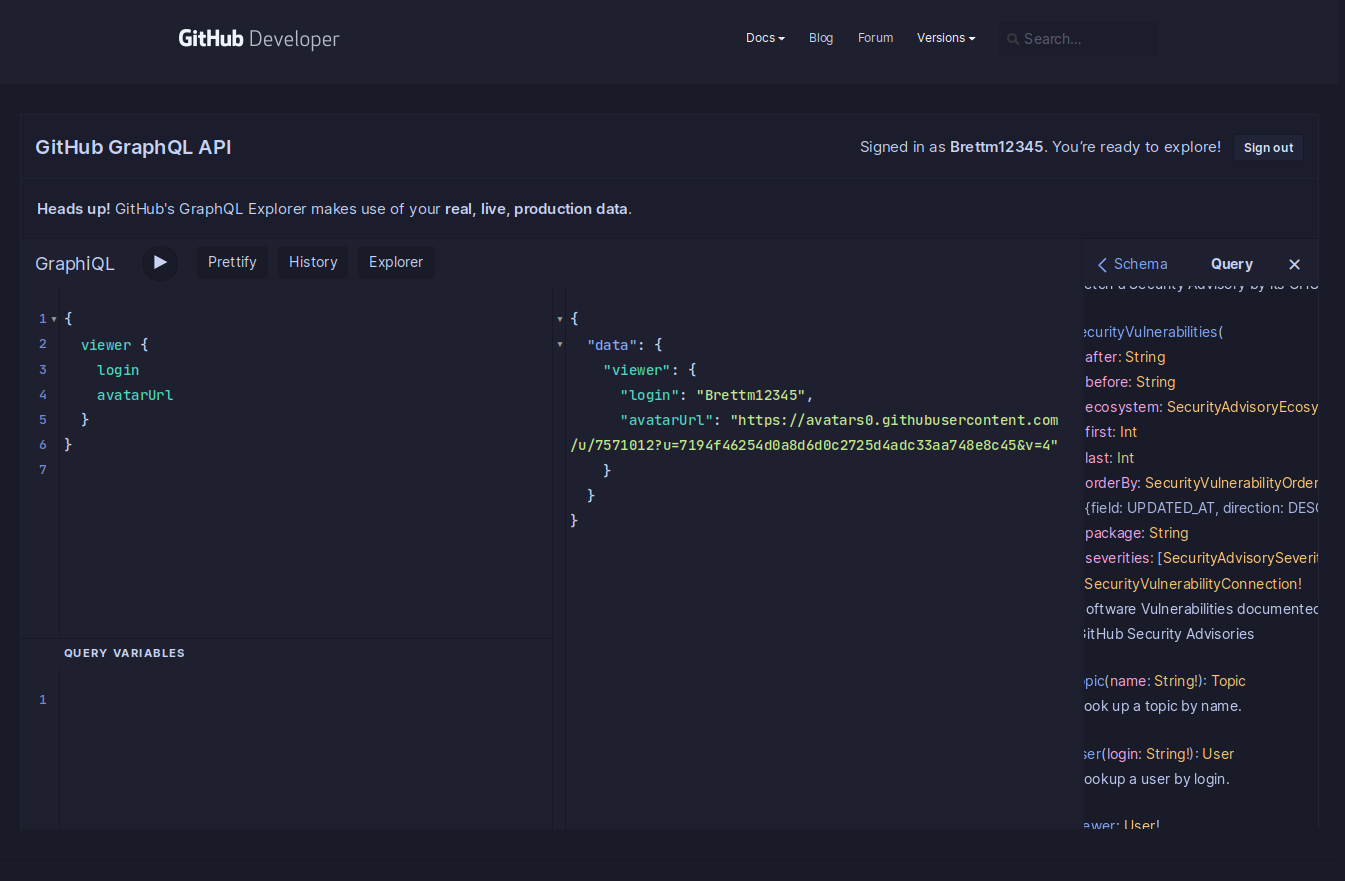
Task: Open SecurityVulnerabilityConnection type link
Action: 1192,584
